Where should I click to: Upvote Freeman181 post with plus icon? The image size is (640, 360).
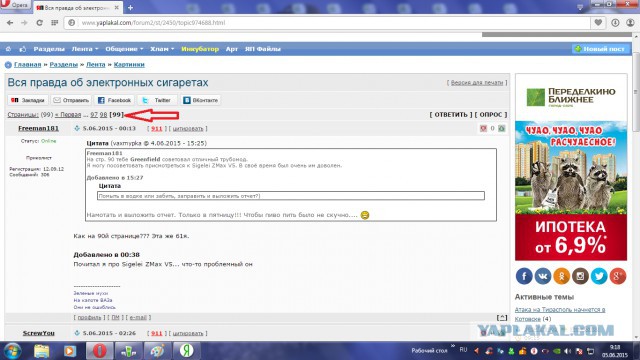[502, 129]
